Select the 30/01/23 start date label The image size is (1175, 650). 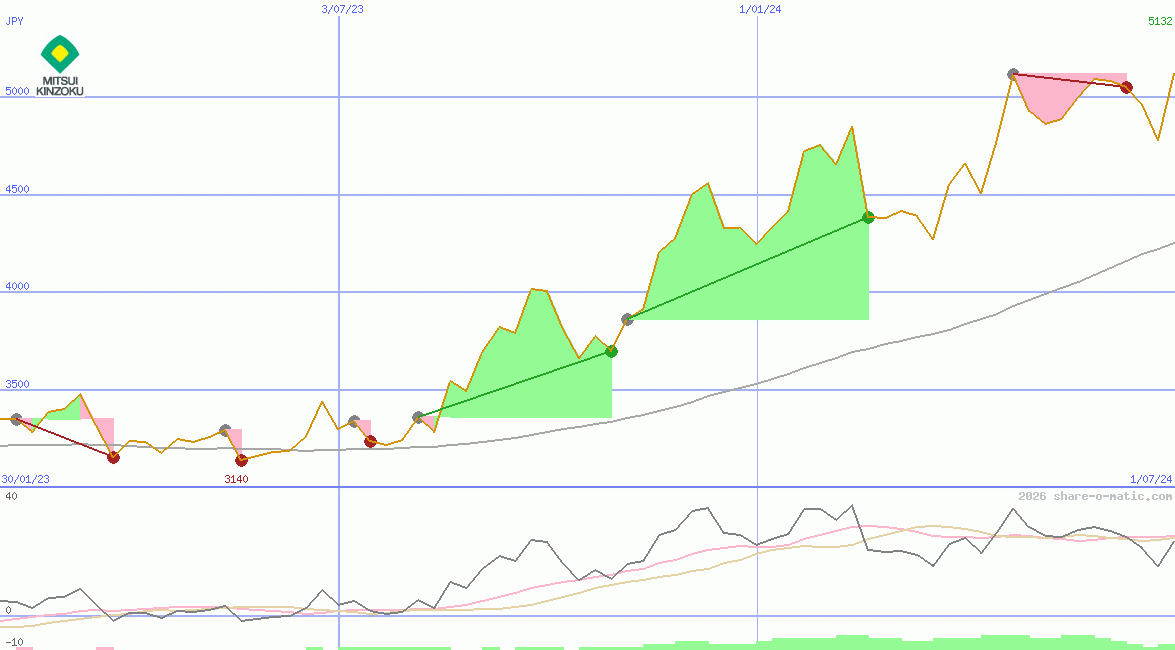[x=24, y=479]
